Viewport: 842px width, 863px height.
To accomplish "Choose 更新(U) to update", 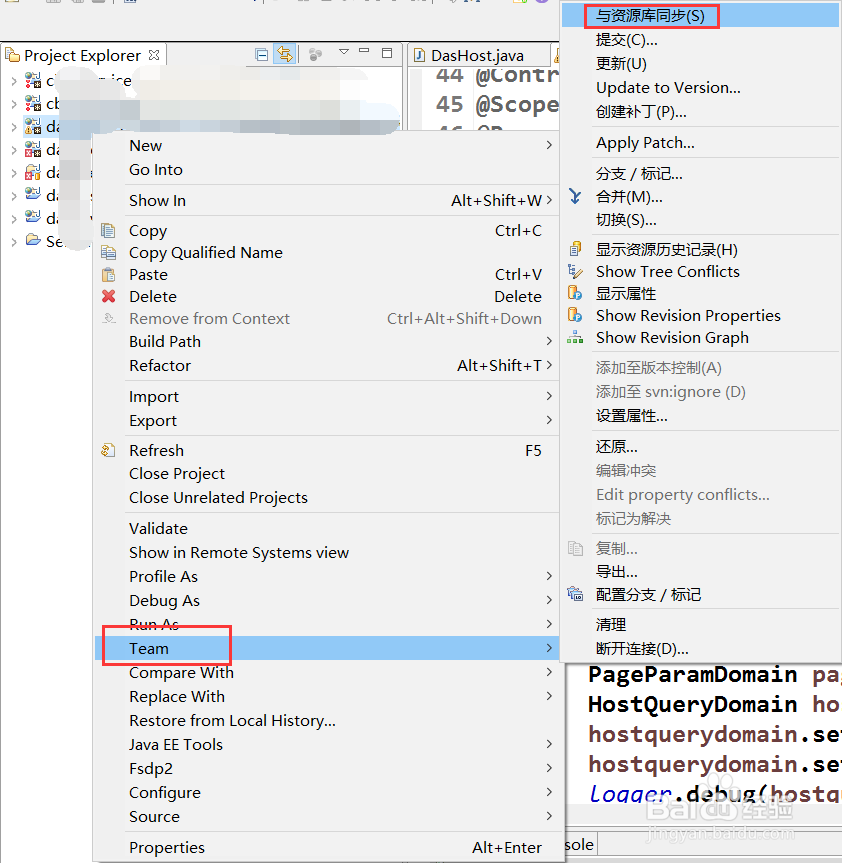I will (701, 64).
